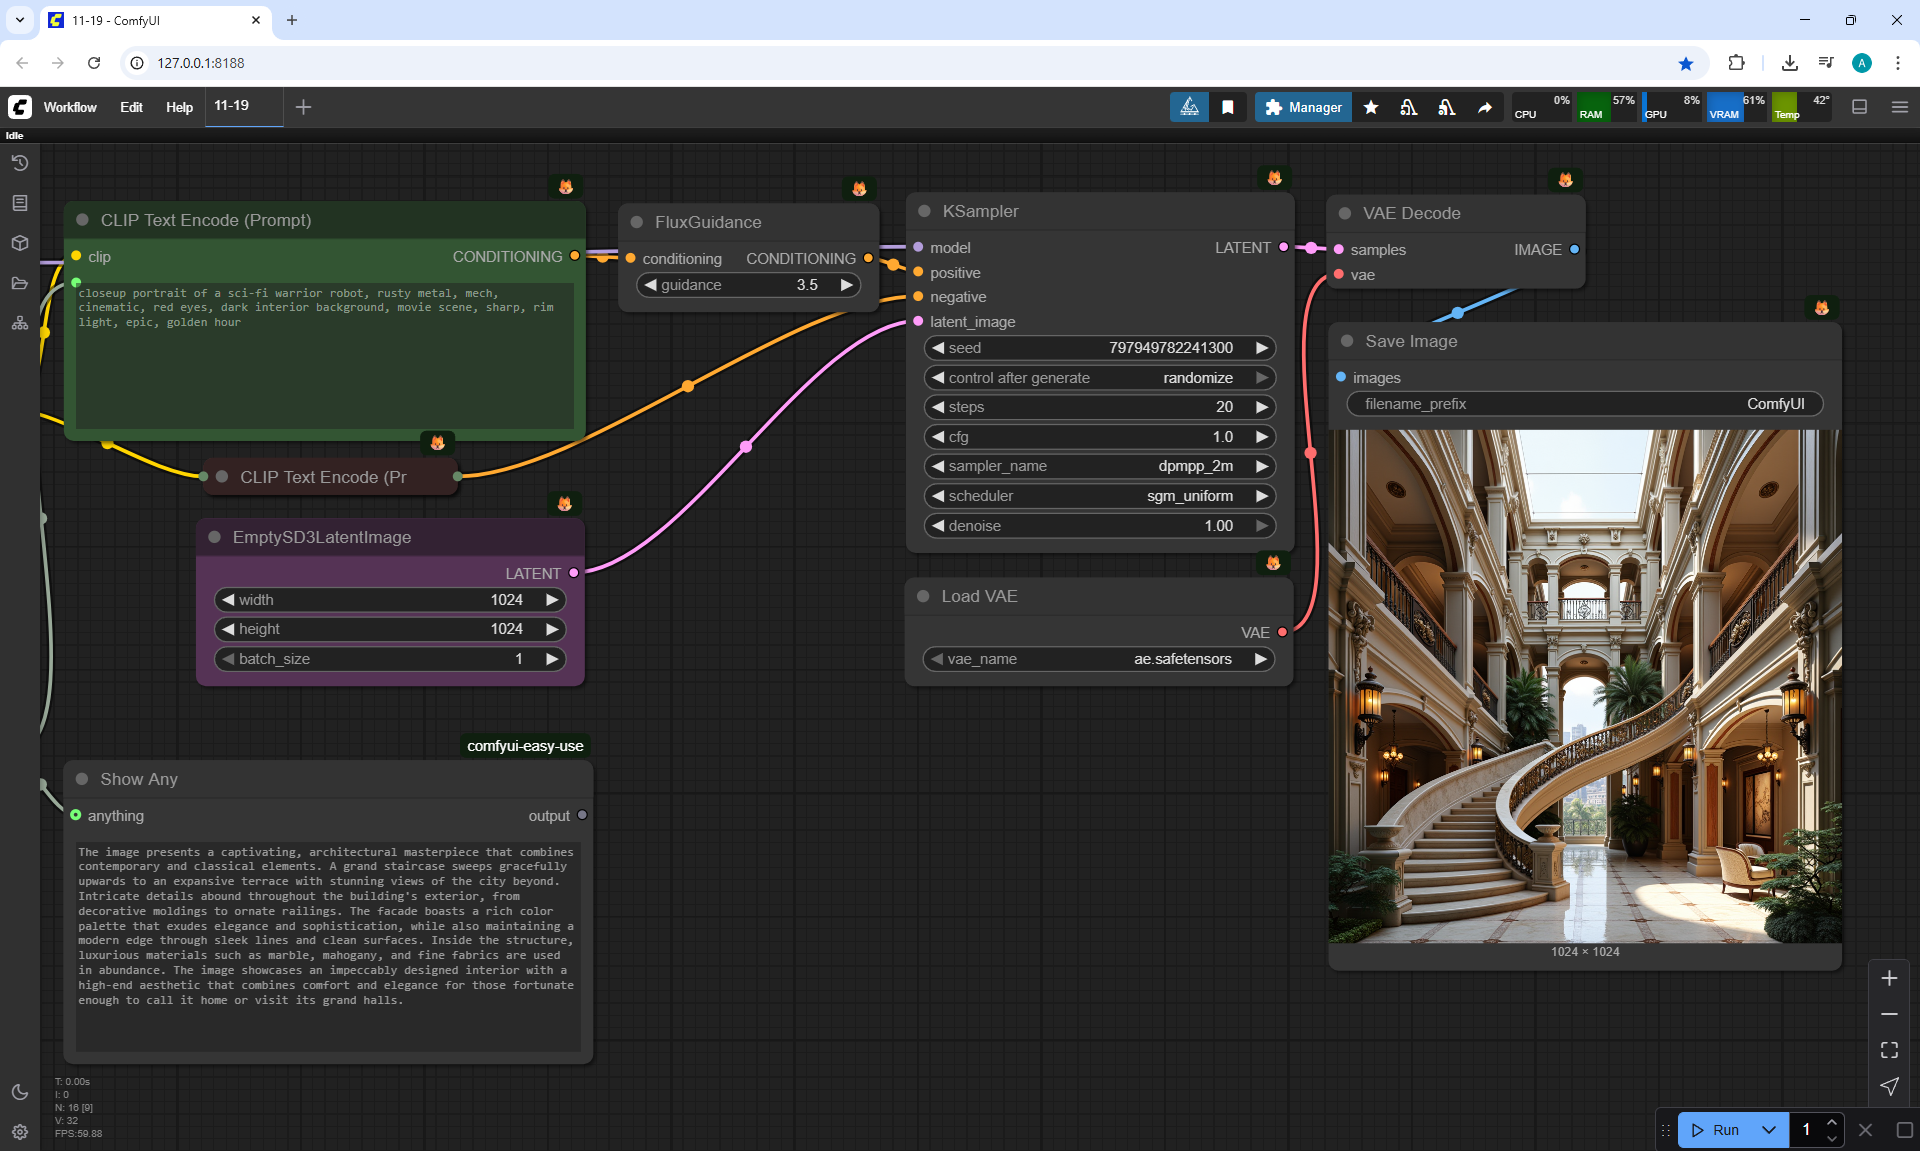Image resolution: width=1920 pixels, height=1151 pixels.
Task: Click the share arrow toolbar icon
Action: [1485, 107]
